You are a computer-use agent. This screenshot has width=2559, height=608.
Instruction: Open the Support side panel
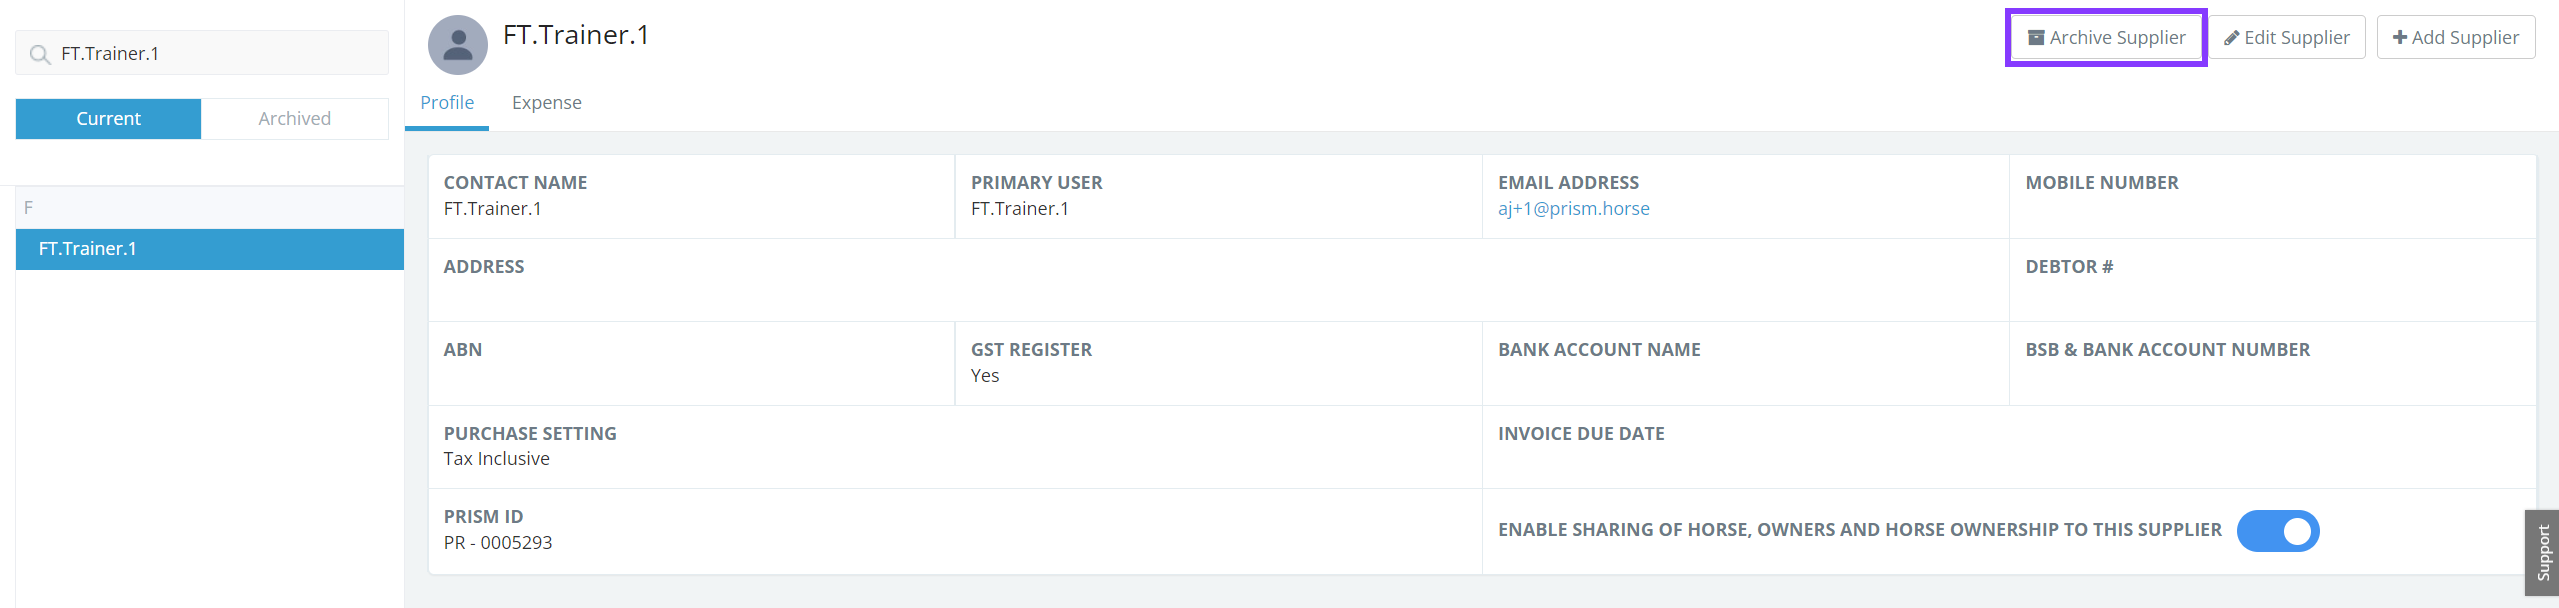[2542, 552]
